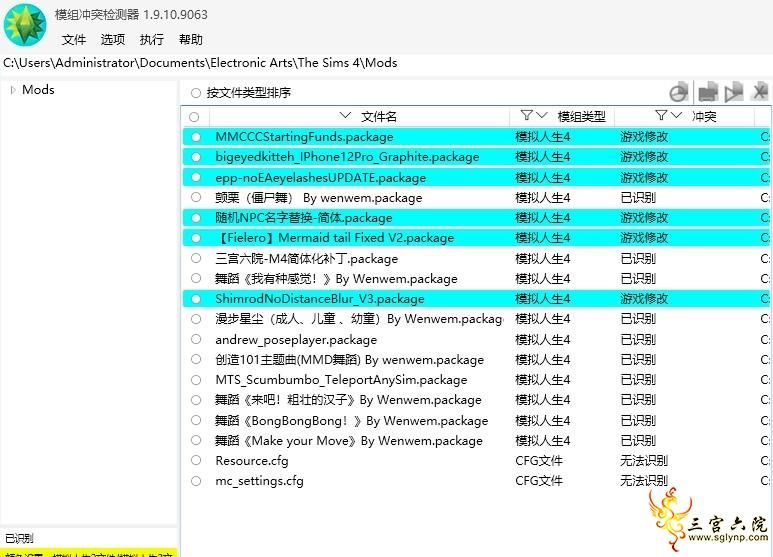Select file 舞蹈《BongBongBong！》By Wenwem.package
The image size is (773, 557).
(351, 420)
